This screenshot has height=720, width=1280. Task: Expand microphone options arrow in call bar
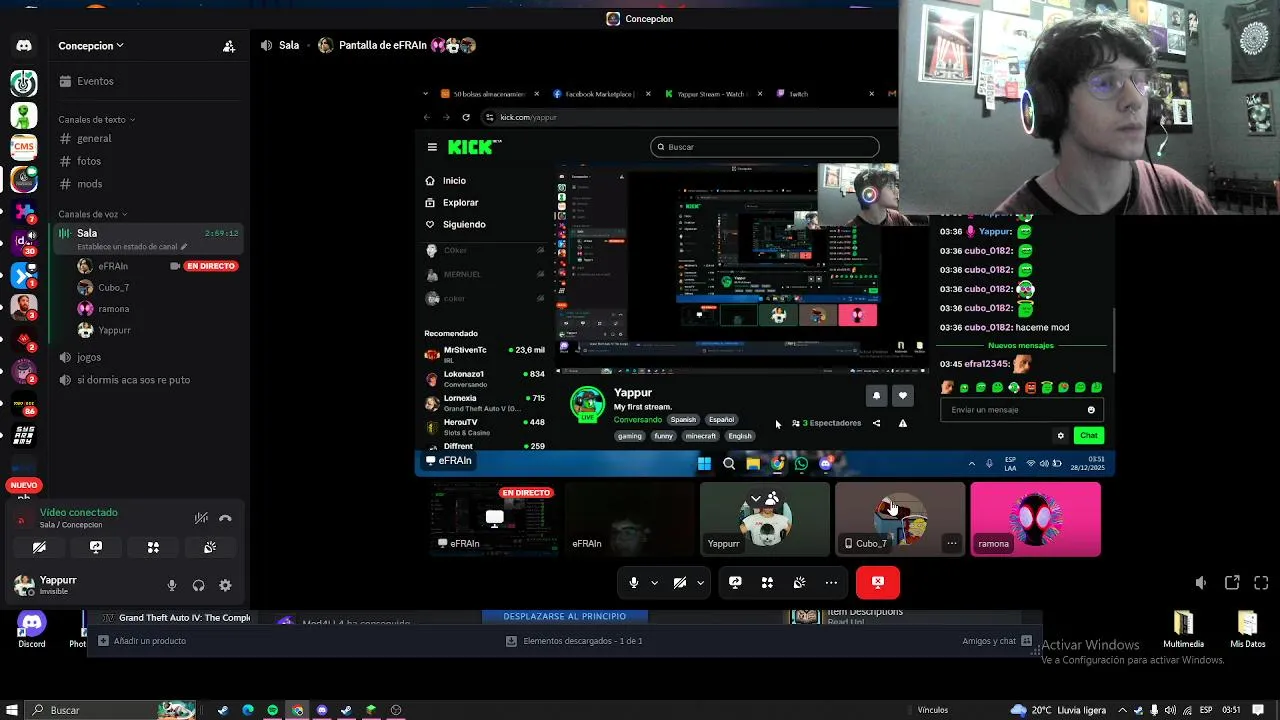tap(654, 583)
